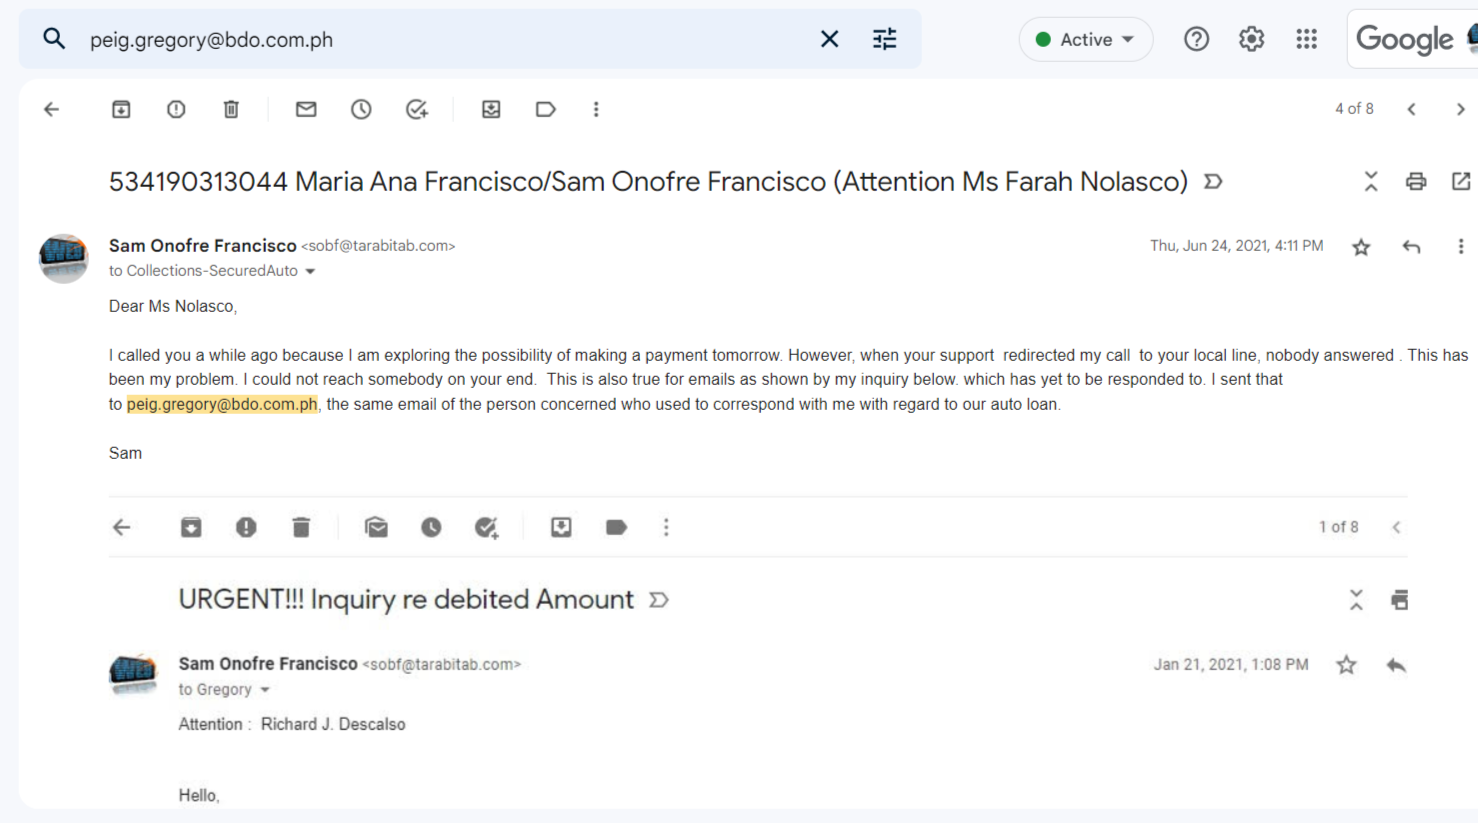Click move-to icon in quoted toolbar

[561, 527]
